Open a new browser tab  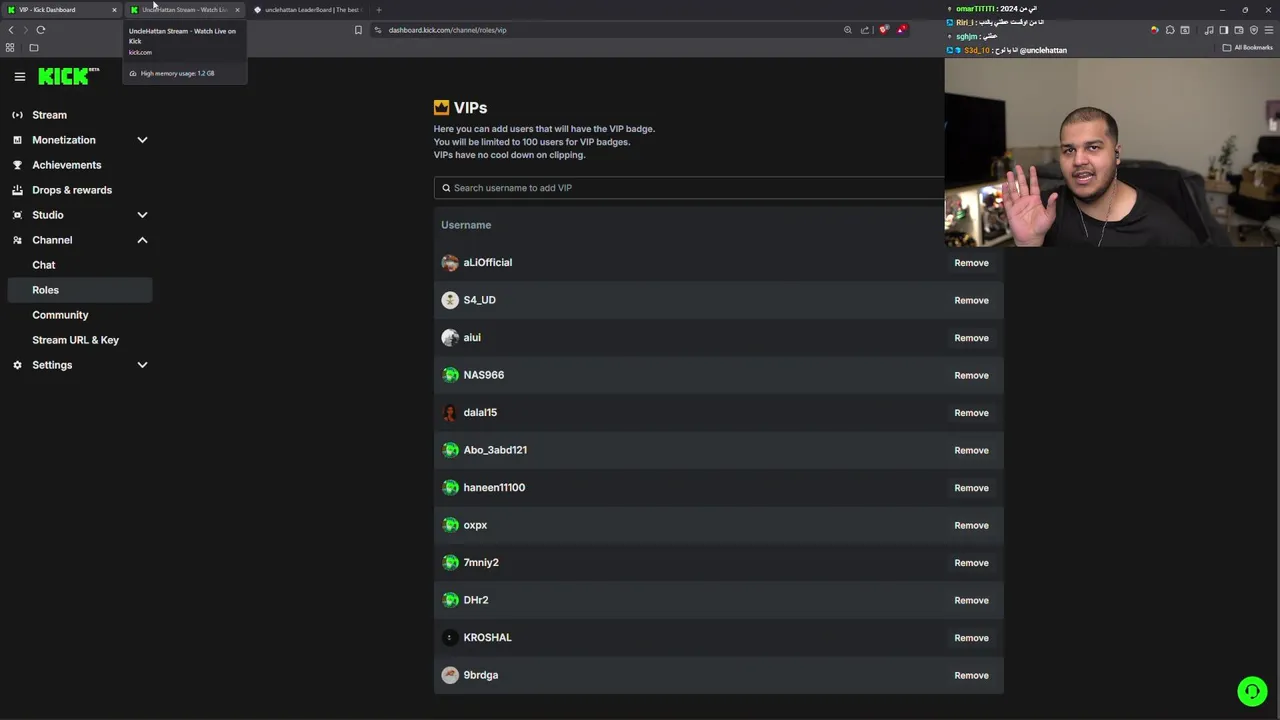(x=379, y=10)
